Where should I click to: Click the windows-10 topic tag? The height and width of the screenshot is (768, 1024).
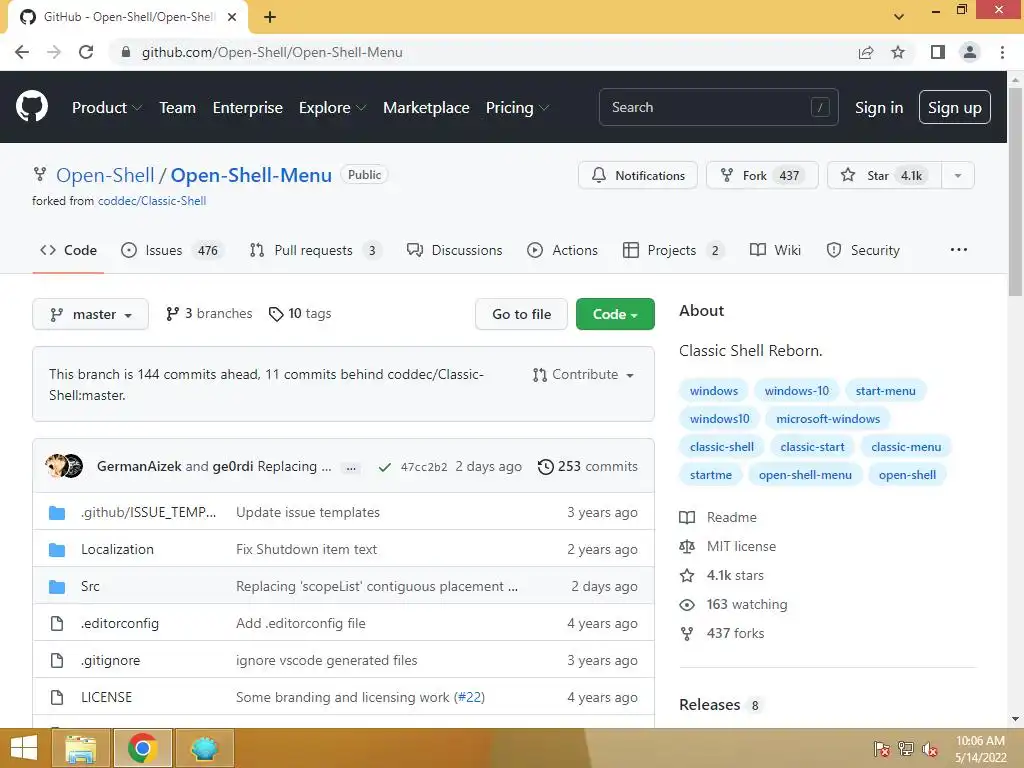coord(797,391)
